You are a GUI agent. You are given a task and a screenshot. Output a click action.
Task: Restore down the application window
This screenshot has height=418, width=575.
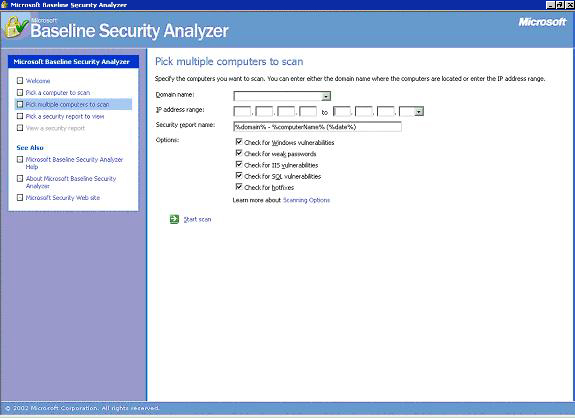click(560, 5)
